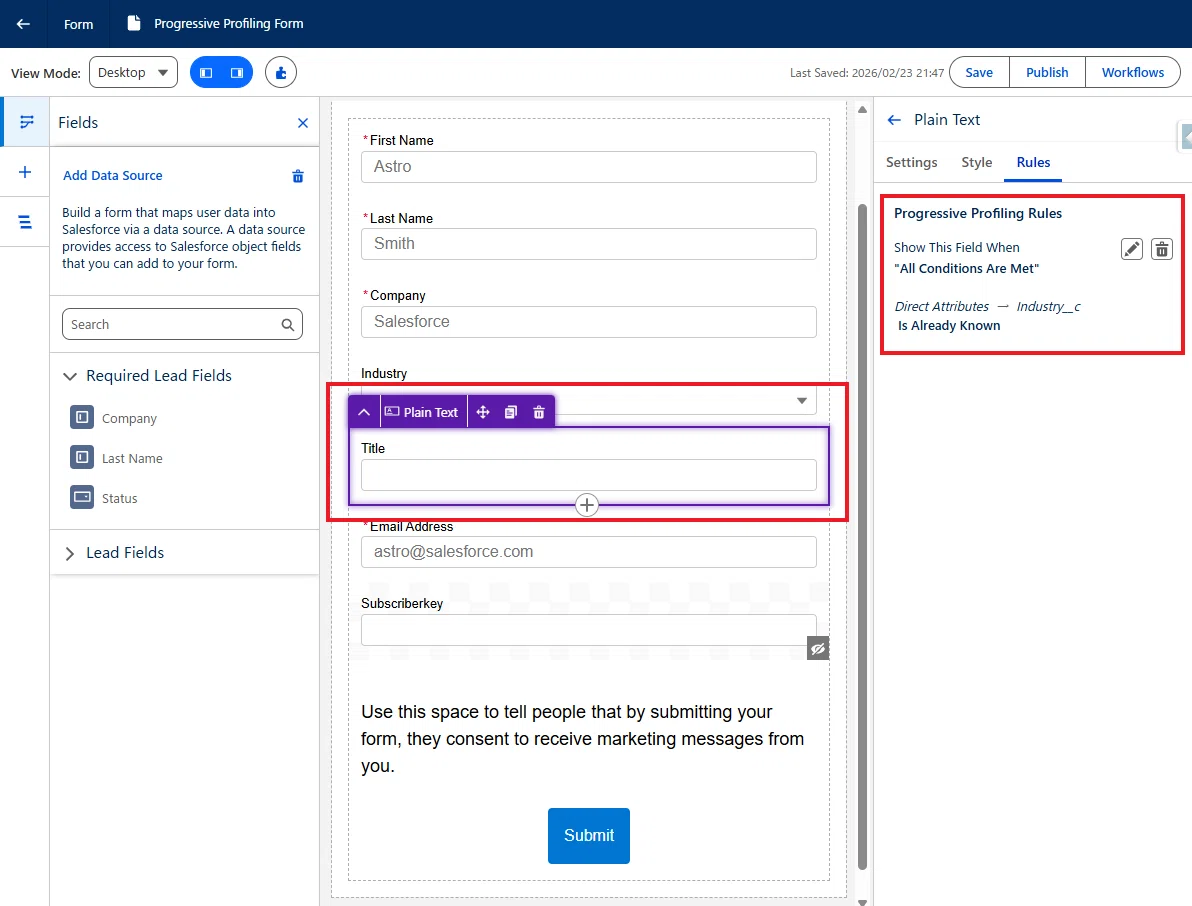Click Add Data Source link
The image size is (1192, 906).
point(113,176)
